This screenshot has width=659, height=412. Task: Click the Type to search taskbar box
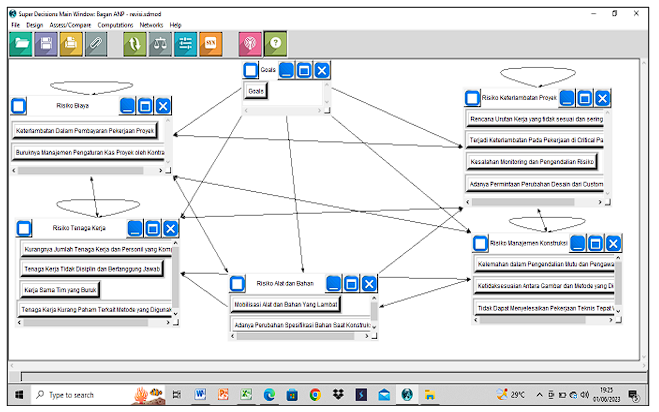[97, 395]
